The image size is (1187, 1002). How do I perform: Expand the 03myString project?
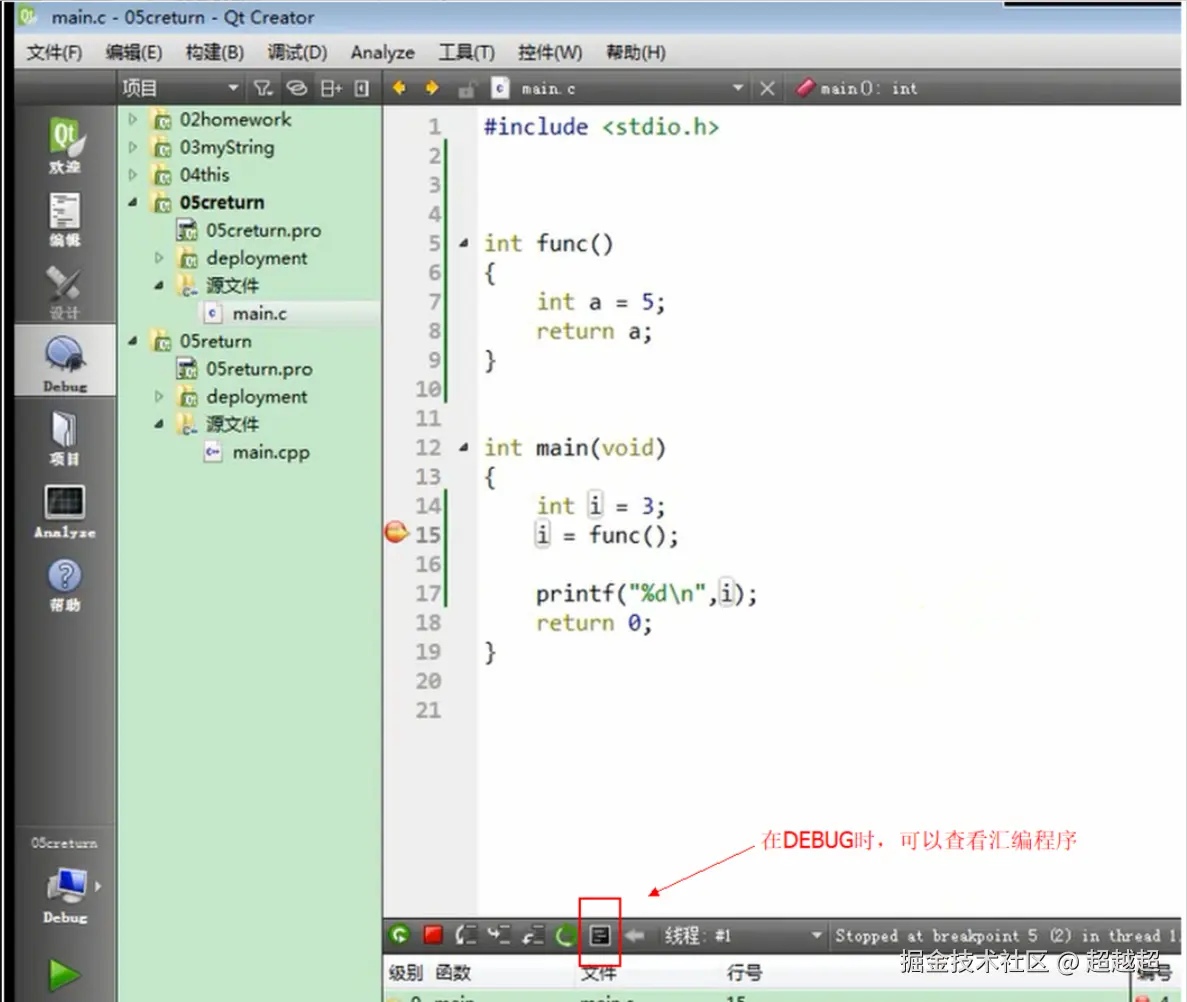point(132,147)
